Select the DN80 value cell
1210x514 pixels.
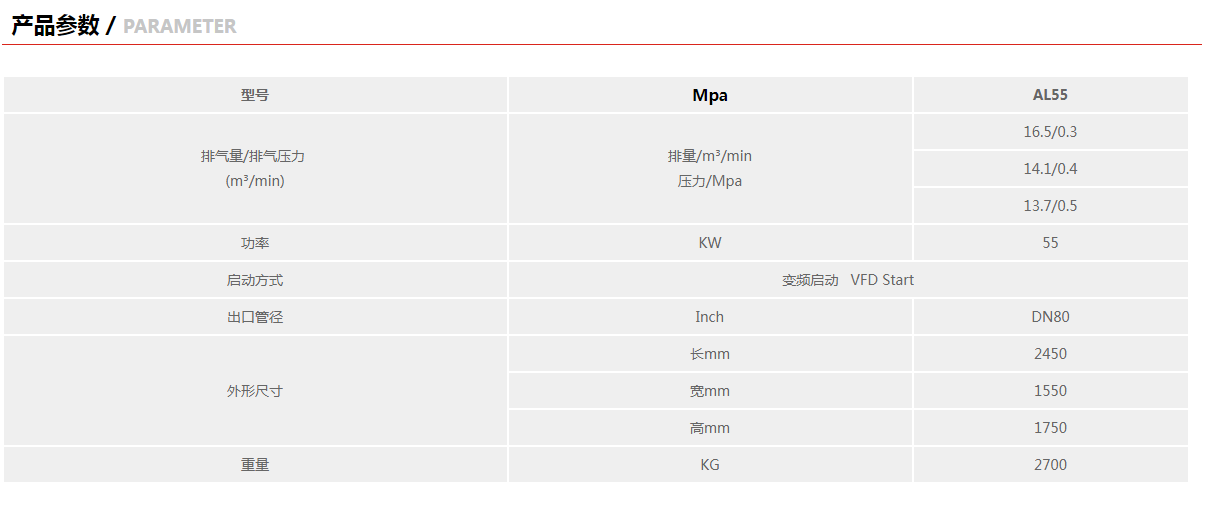click(1050, 317)
